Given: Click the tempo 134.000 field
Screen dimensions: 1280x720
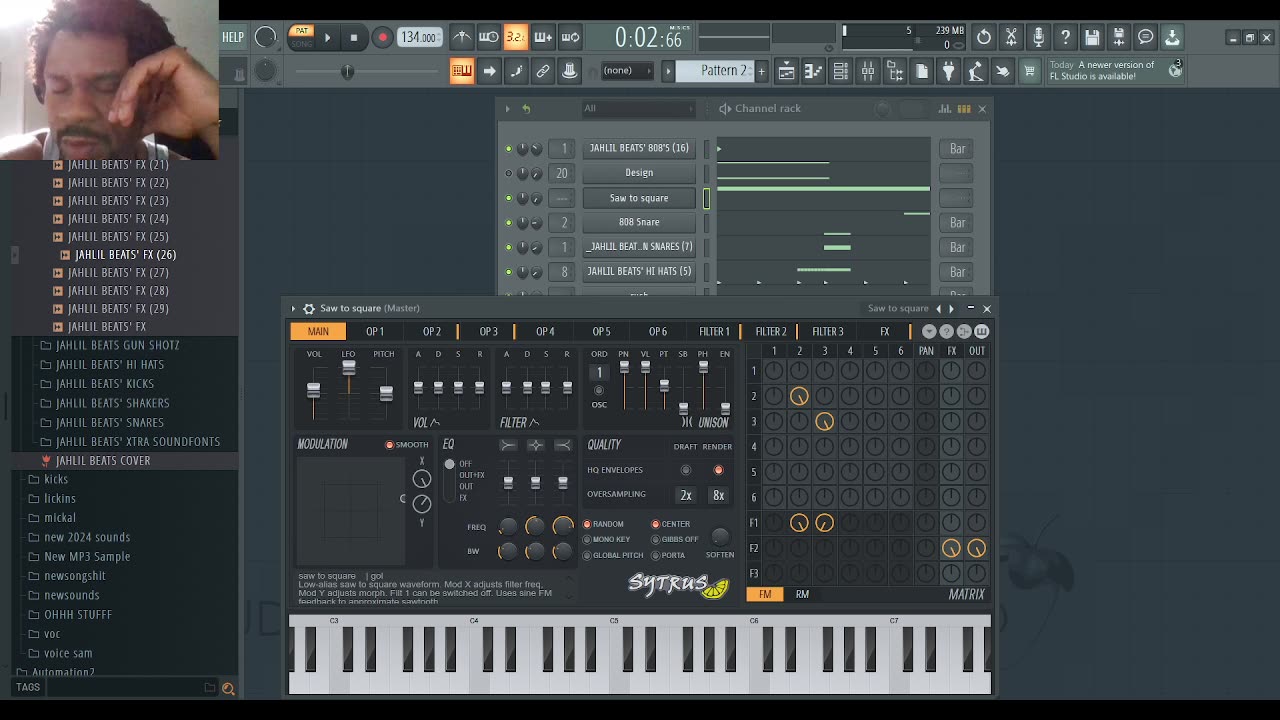Looking at the screenshot, I should point(419,38).
